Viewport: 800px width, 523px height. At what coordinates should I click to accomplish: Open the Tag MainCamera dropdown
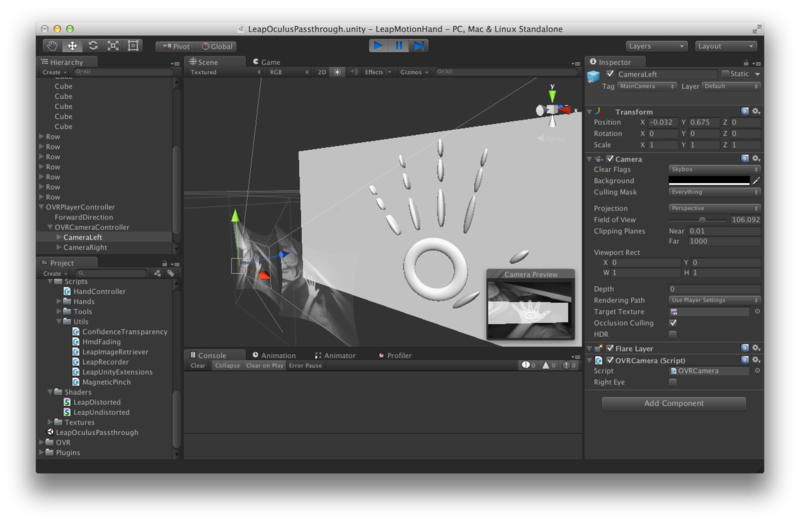[647, 86]
